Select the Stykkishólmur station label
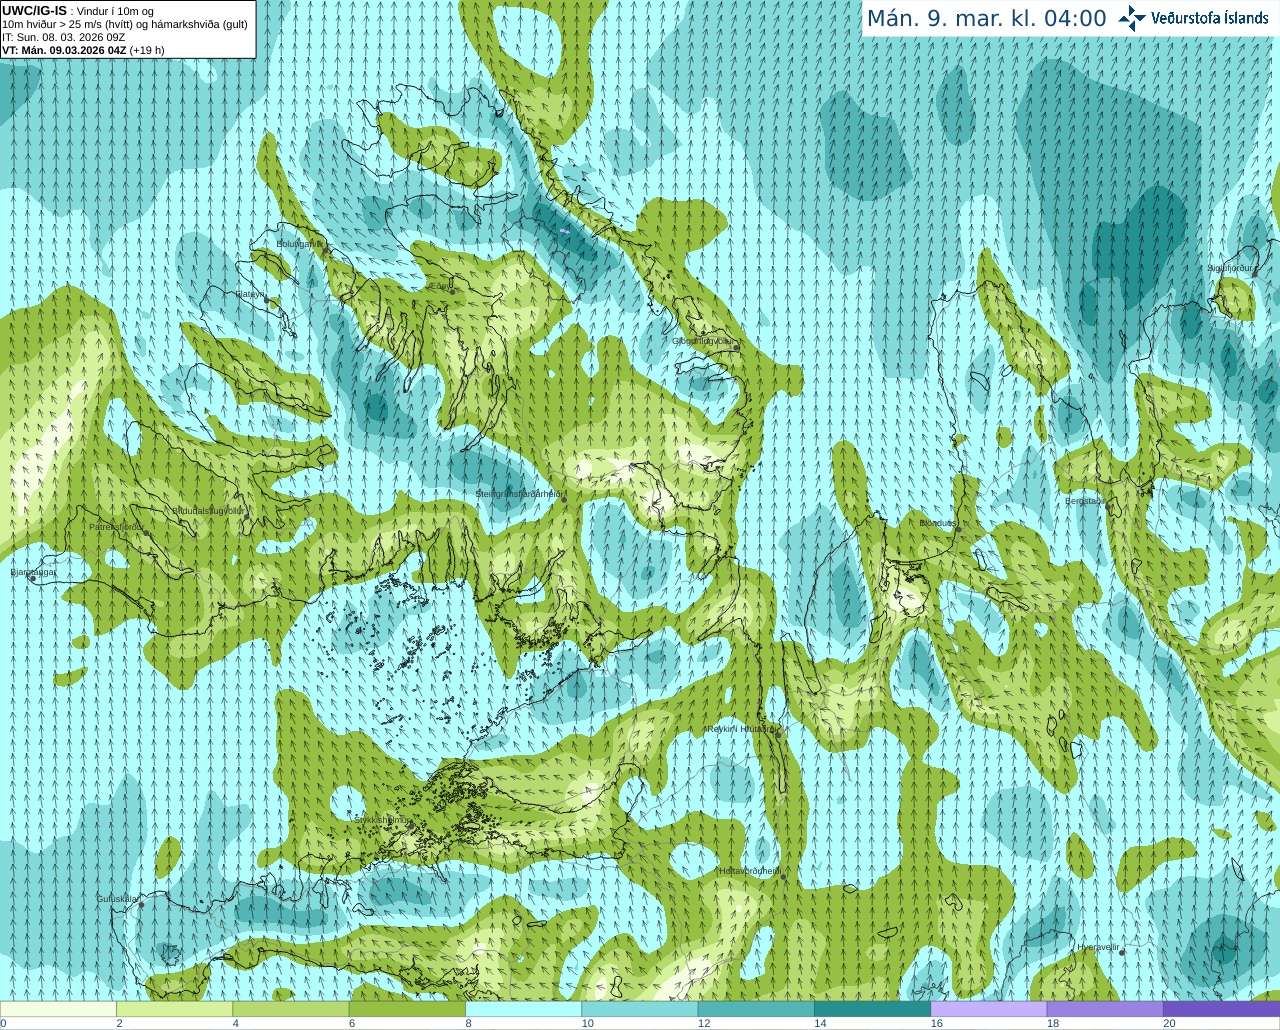Image resolution: width=1280 pixels, height=1030 pixels. tap(382, 820)
